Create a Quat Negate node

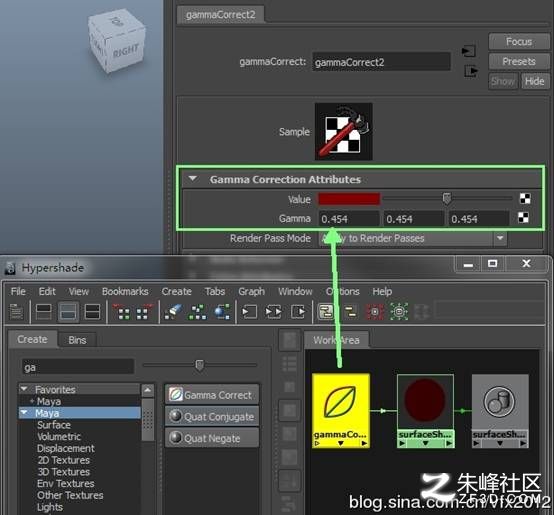click(212, 438)
